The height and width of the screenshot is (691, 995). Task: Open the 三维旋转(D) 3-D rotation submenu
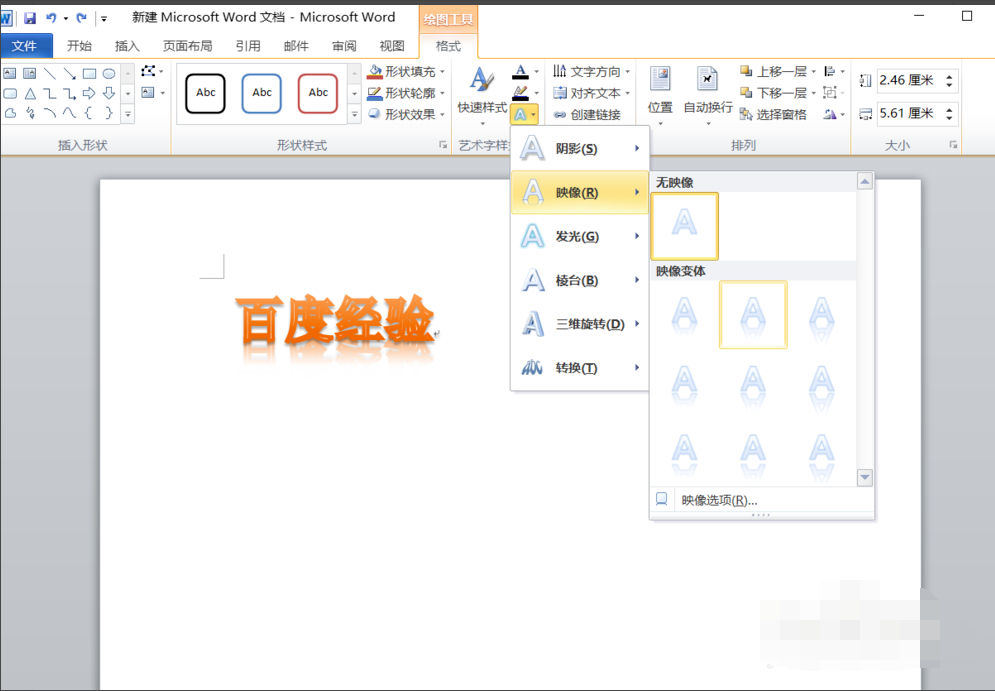579,324
